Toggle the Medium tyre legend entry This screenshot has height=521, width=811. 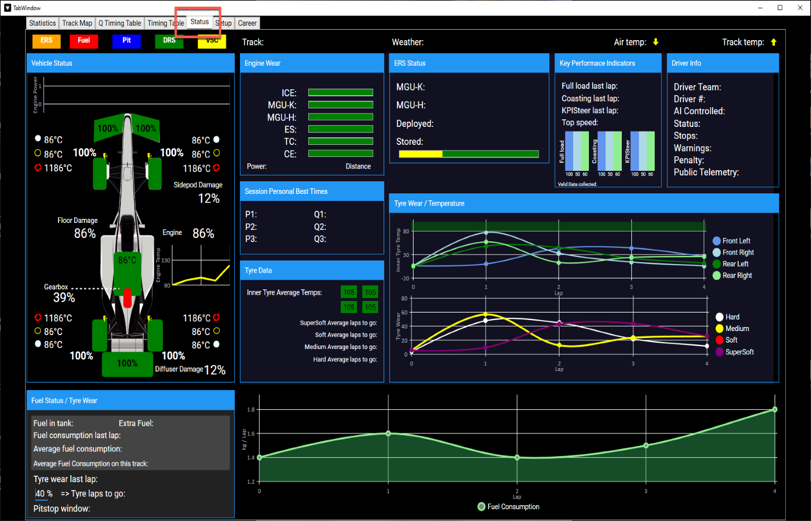pyautogui.click(x=732, y=329)
